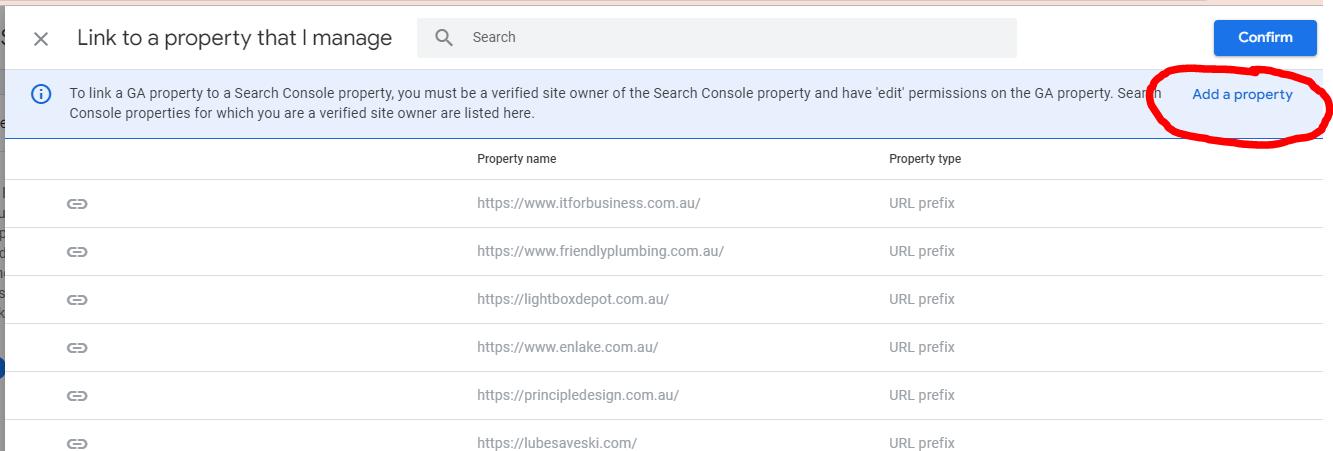Screen dimensions: 1333x451
Task: Click link icon for itforbusiness.com.au row
Action: click(77, 204)
